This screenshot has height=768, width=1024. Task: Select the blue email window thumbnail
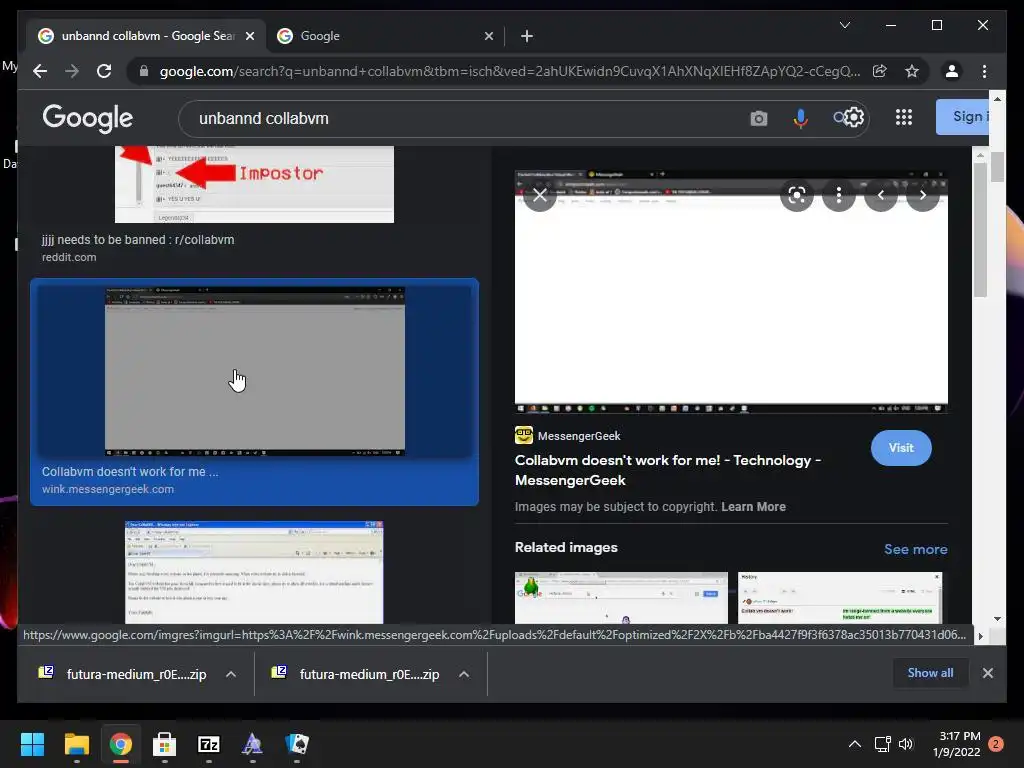click(254, 572)
